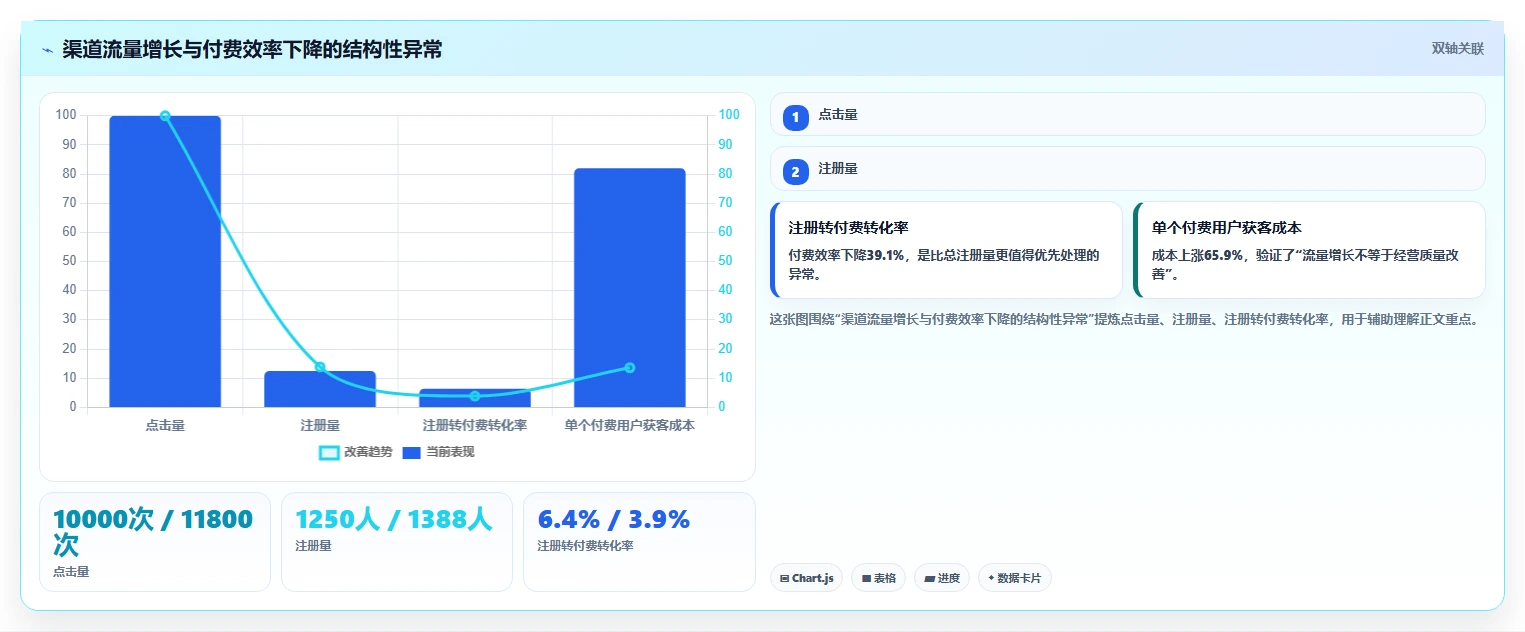This screenshot has width=1525, height=632.
Task: Toggle the 当前表现 legend entry
Action: tap(438, 452)
